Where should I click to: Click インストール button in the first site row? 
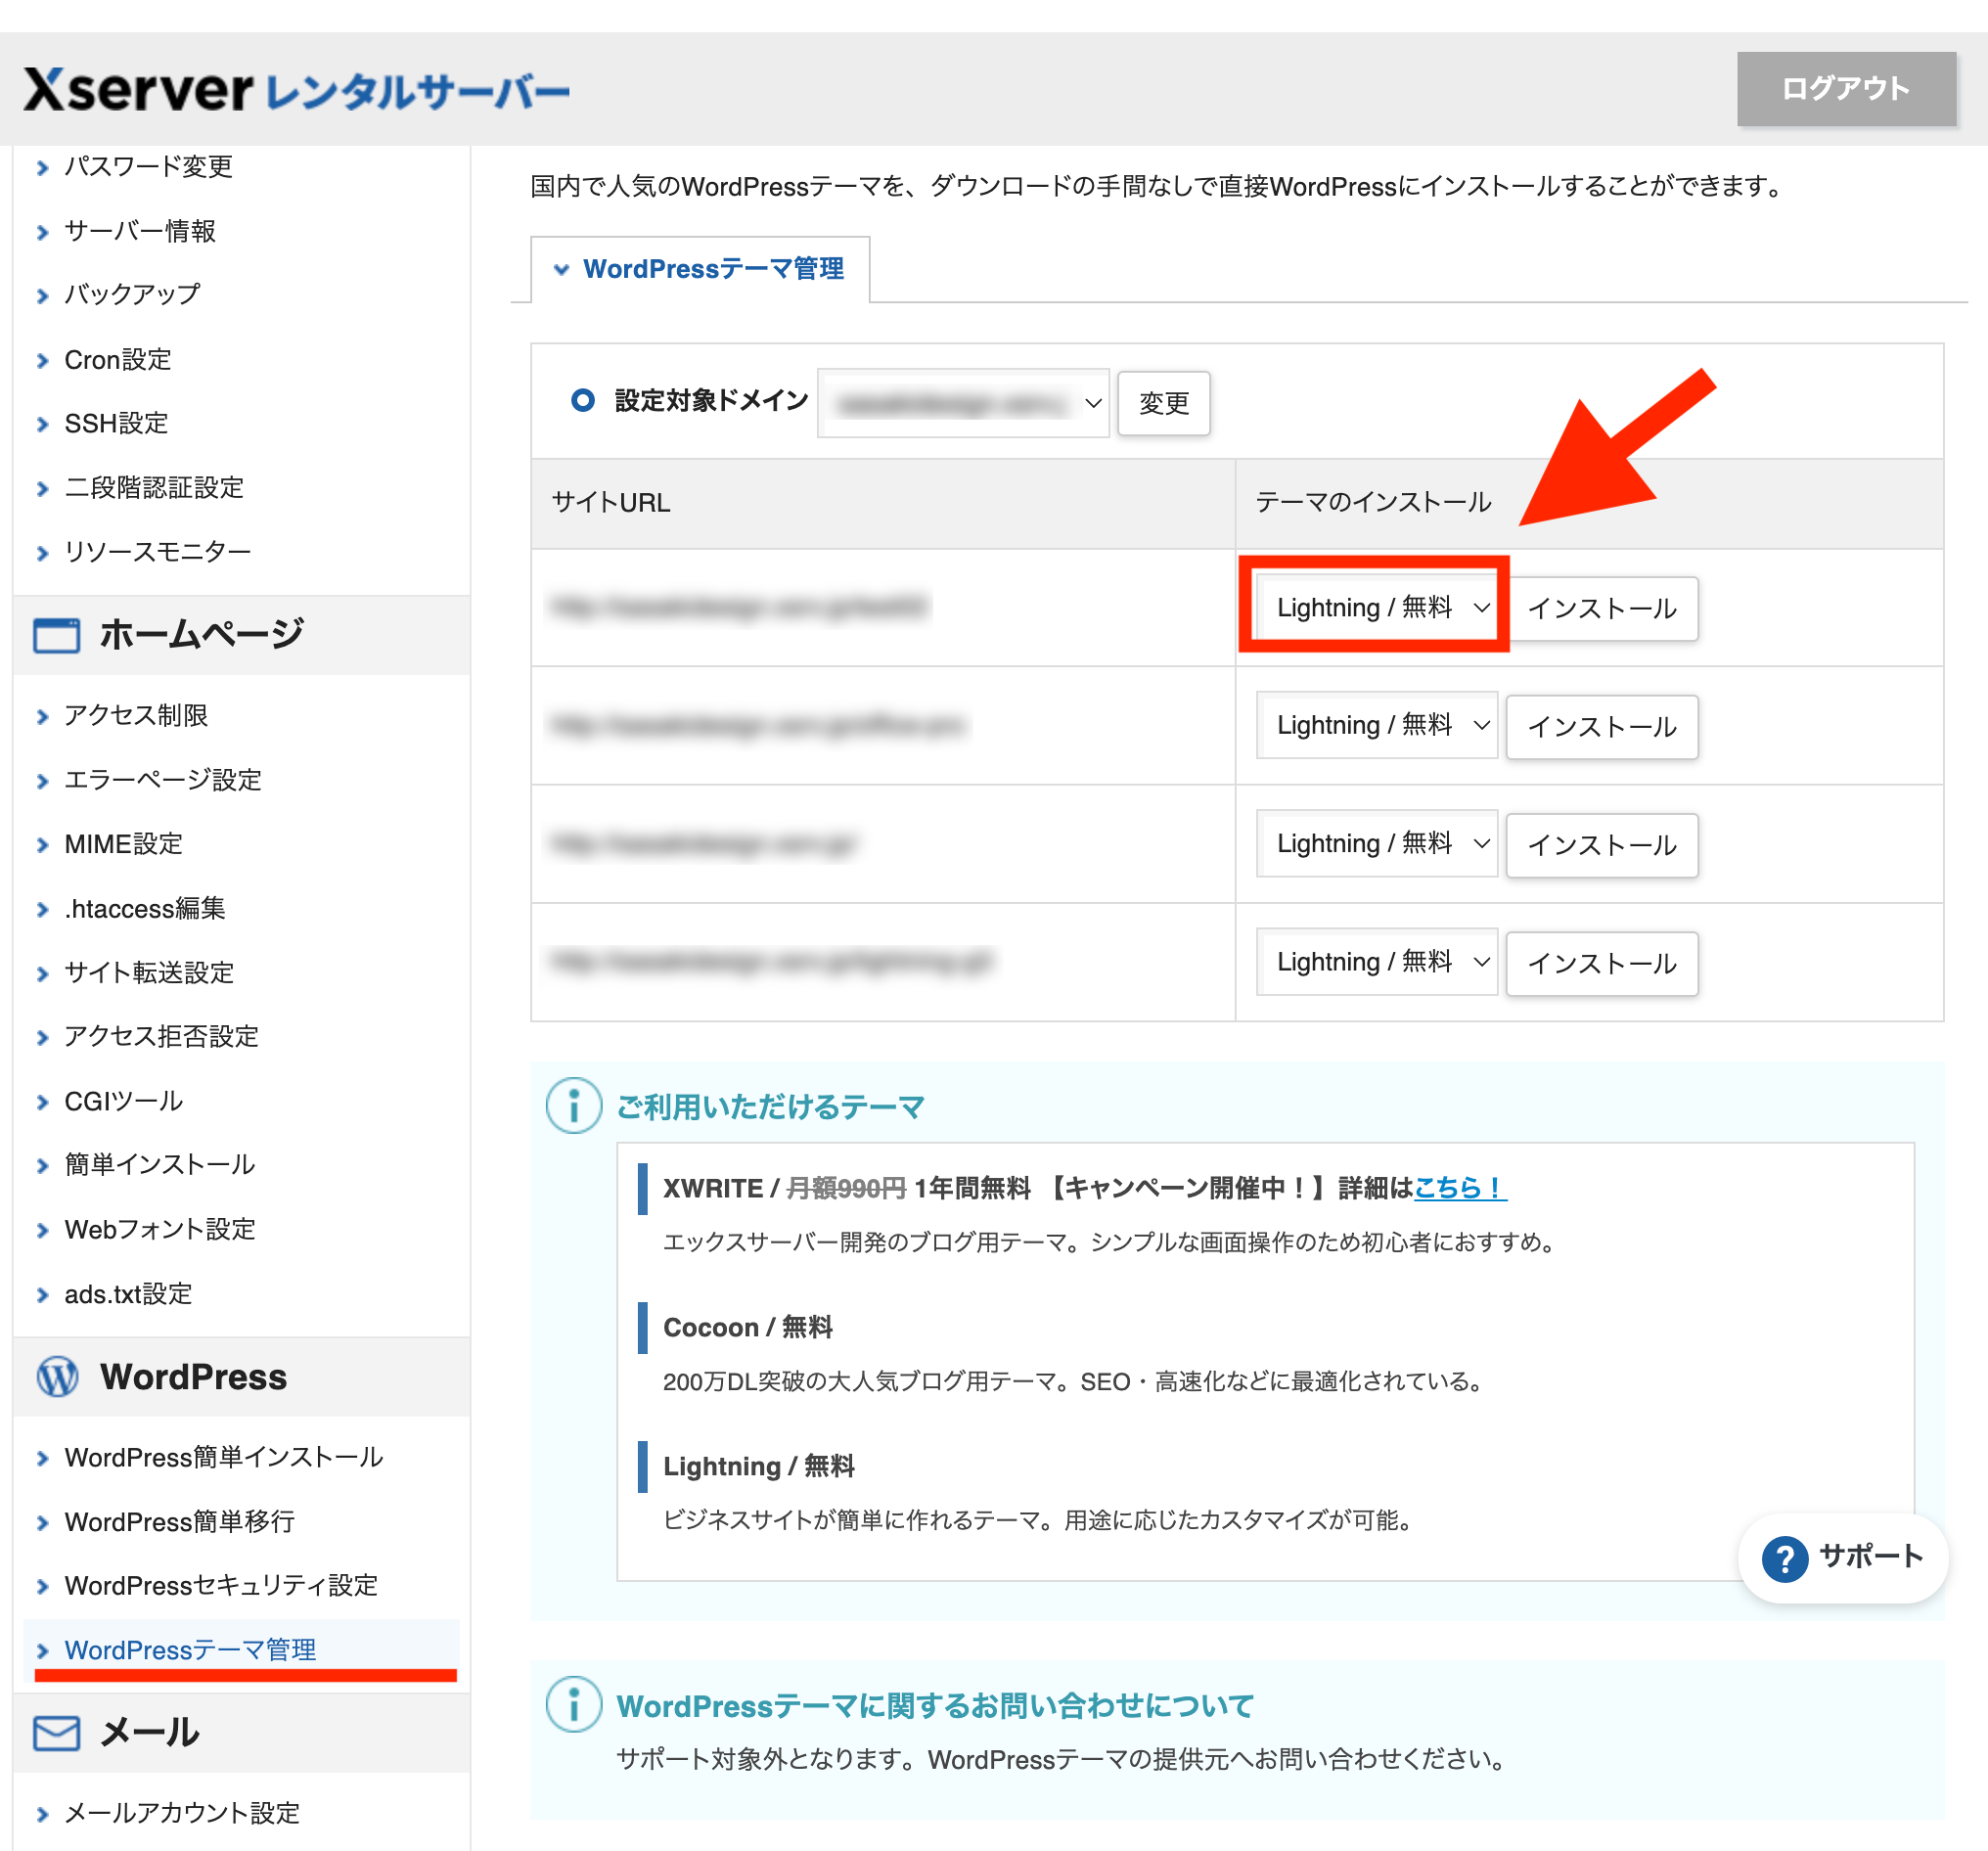[1602, 608]
